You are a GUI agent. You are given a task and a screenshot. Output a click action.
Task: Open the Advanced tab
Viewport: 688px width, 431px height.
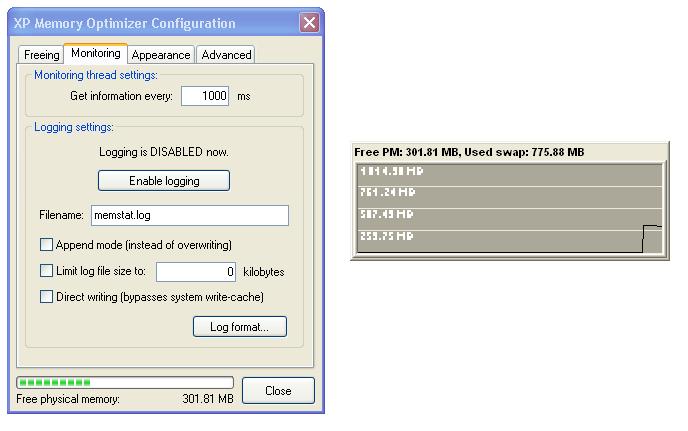[x=226, y=55]
